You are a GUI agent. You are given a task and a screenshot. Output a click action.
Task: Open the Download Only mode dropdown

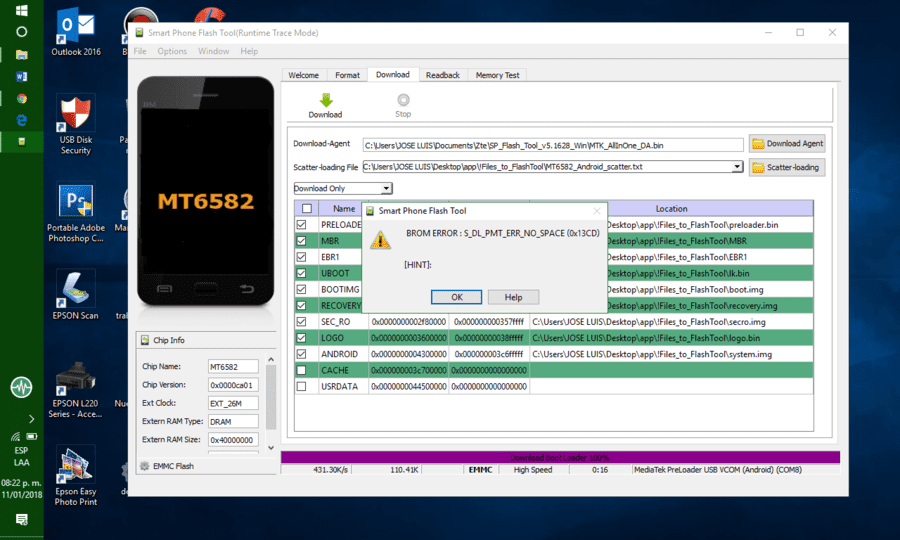coord(386,188)
